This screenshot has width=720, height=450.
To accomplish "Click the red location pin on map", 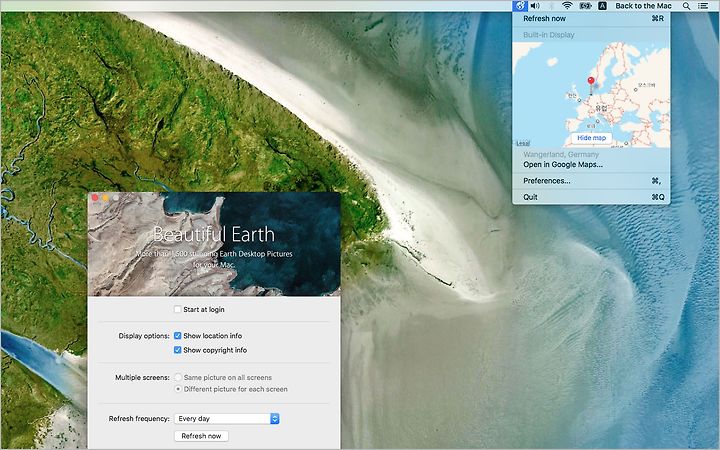I will pyautogui.click(x=591, y=82).
